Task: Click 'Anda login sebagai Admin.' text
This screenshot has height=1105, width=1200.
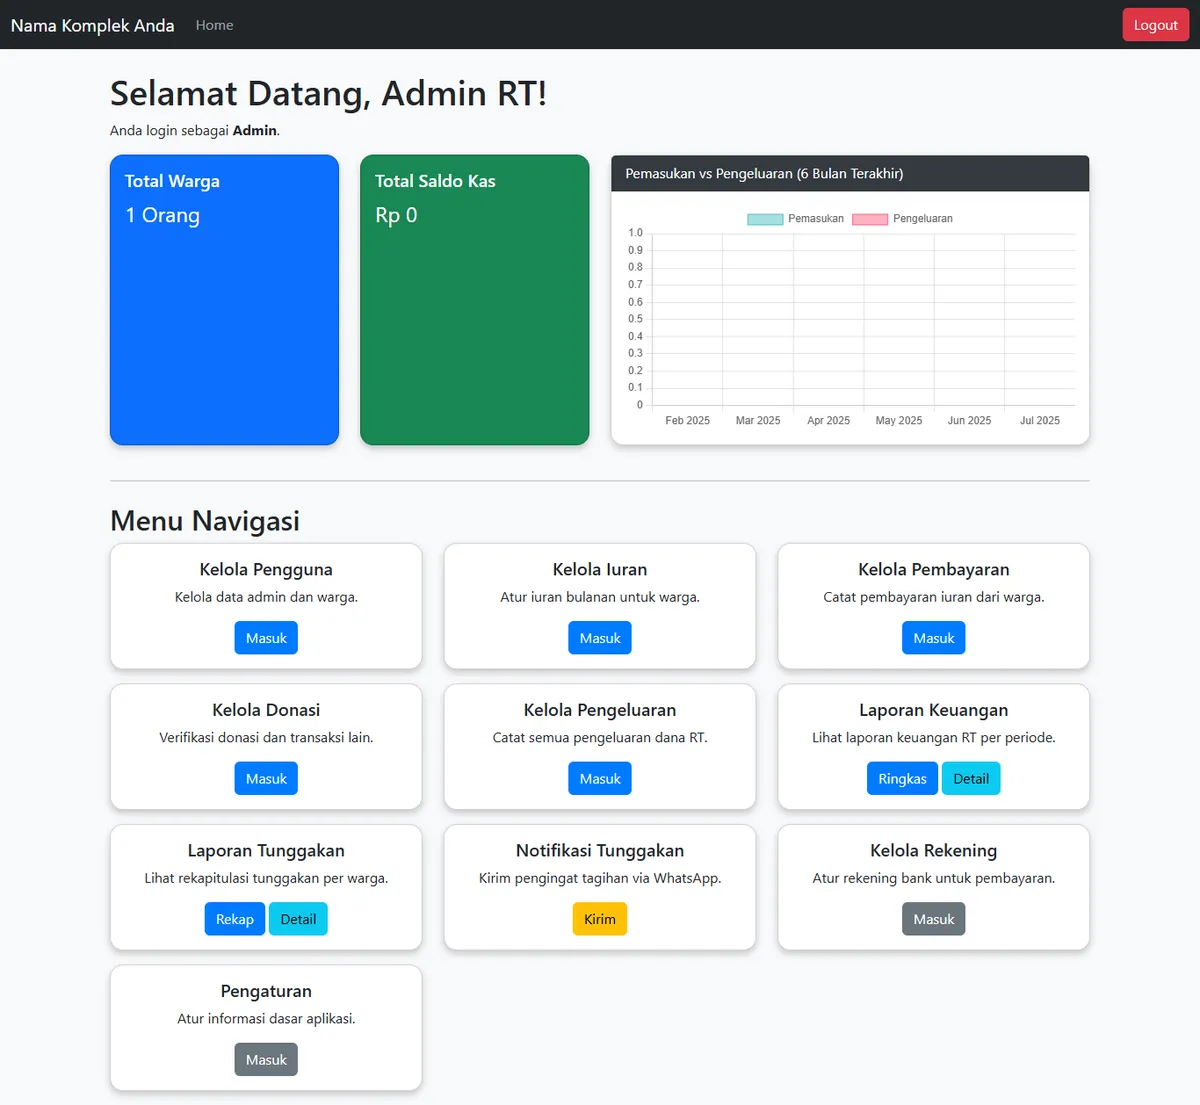Action: pyautogui.click(x=195, y=131)
